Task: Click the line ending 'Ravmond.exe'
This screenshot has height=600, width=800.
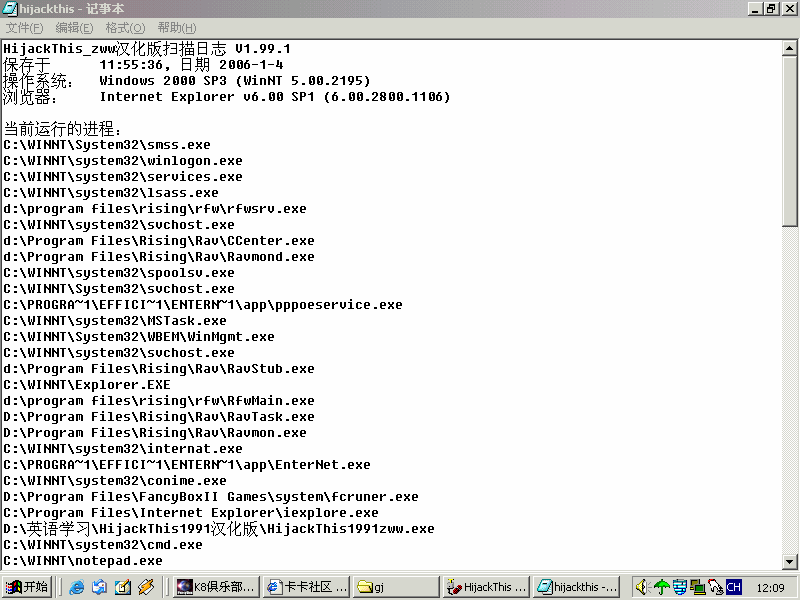Action: [x=159, y=257]
